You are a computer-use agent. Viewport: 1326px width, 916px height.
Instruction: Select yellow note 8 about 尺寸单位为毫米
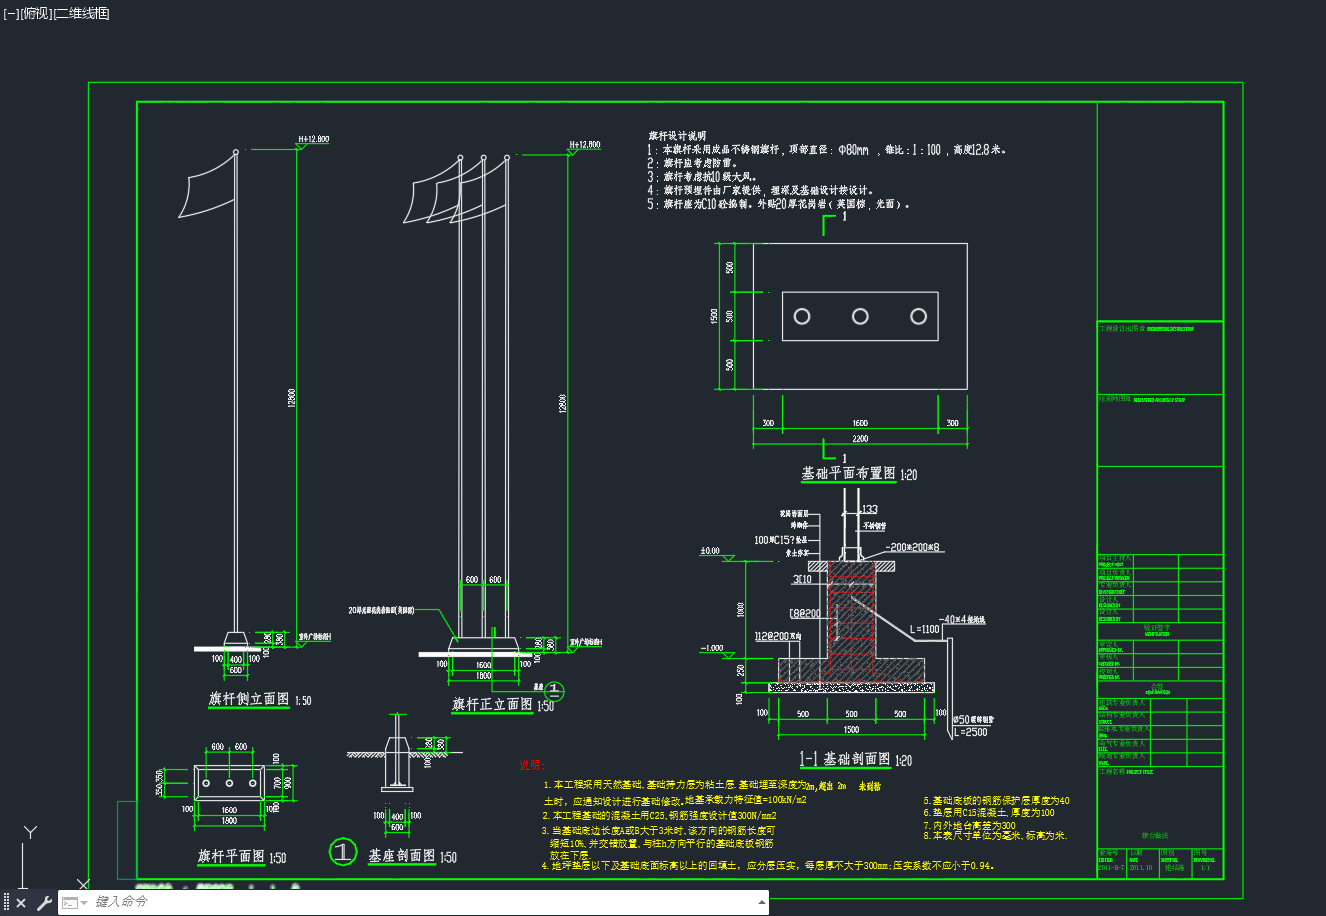(995, 836)
